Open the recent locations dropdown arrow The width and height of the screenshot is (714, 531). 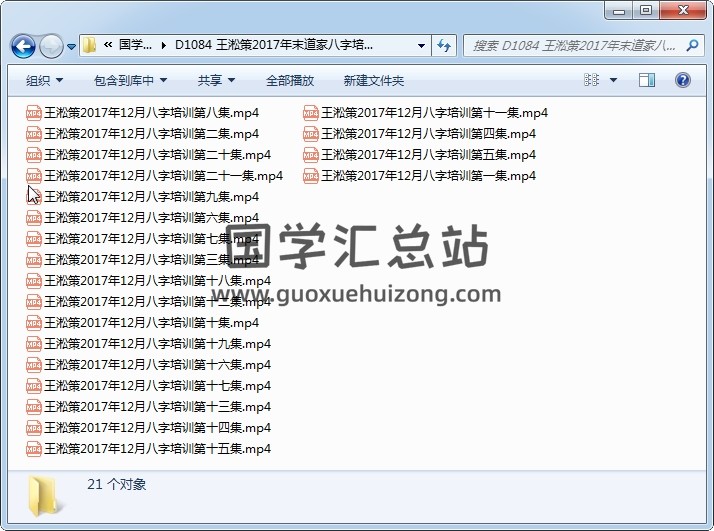[71, 46]
